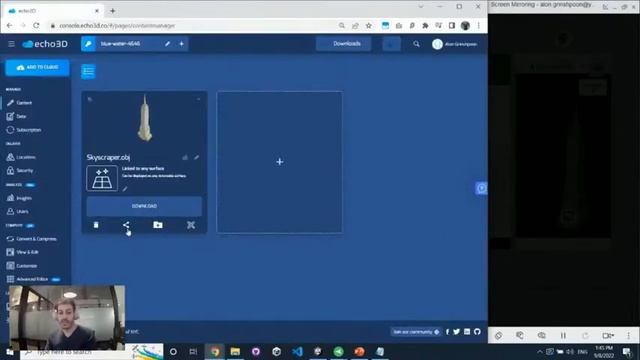Click the Skyscraper.obj file name
The height and width of the screenshot is (360, 640).
tap(108, 157)
